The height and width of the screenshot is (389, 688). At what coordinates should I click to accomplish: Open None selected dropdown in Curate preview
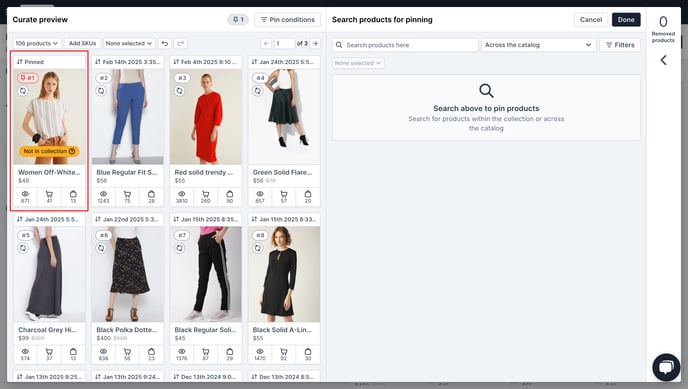pos(129,43)
